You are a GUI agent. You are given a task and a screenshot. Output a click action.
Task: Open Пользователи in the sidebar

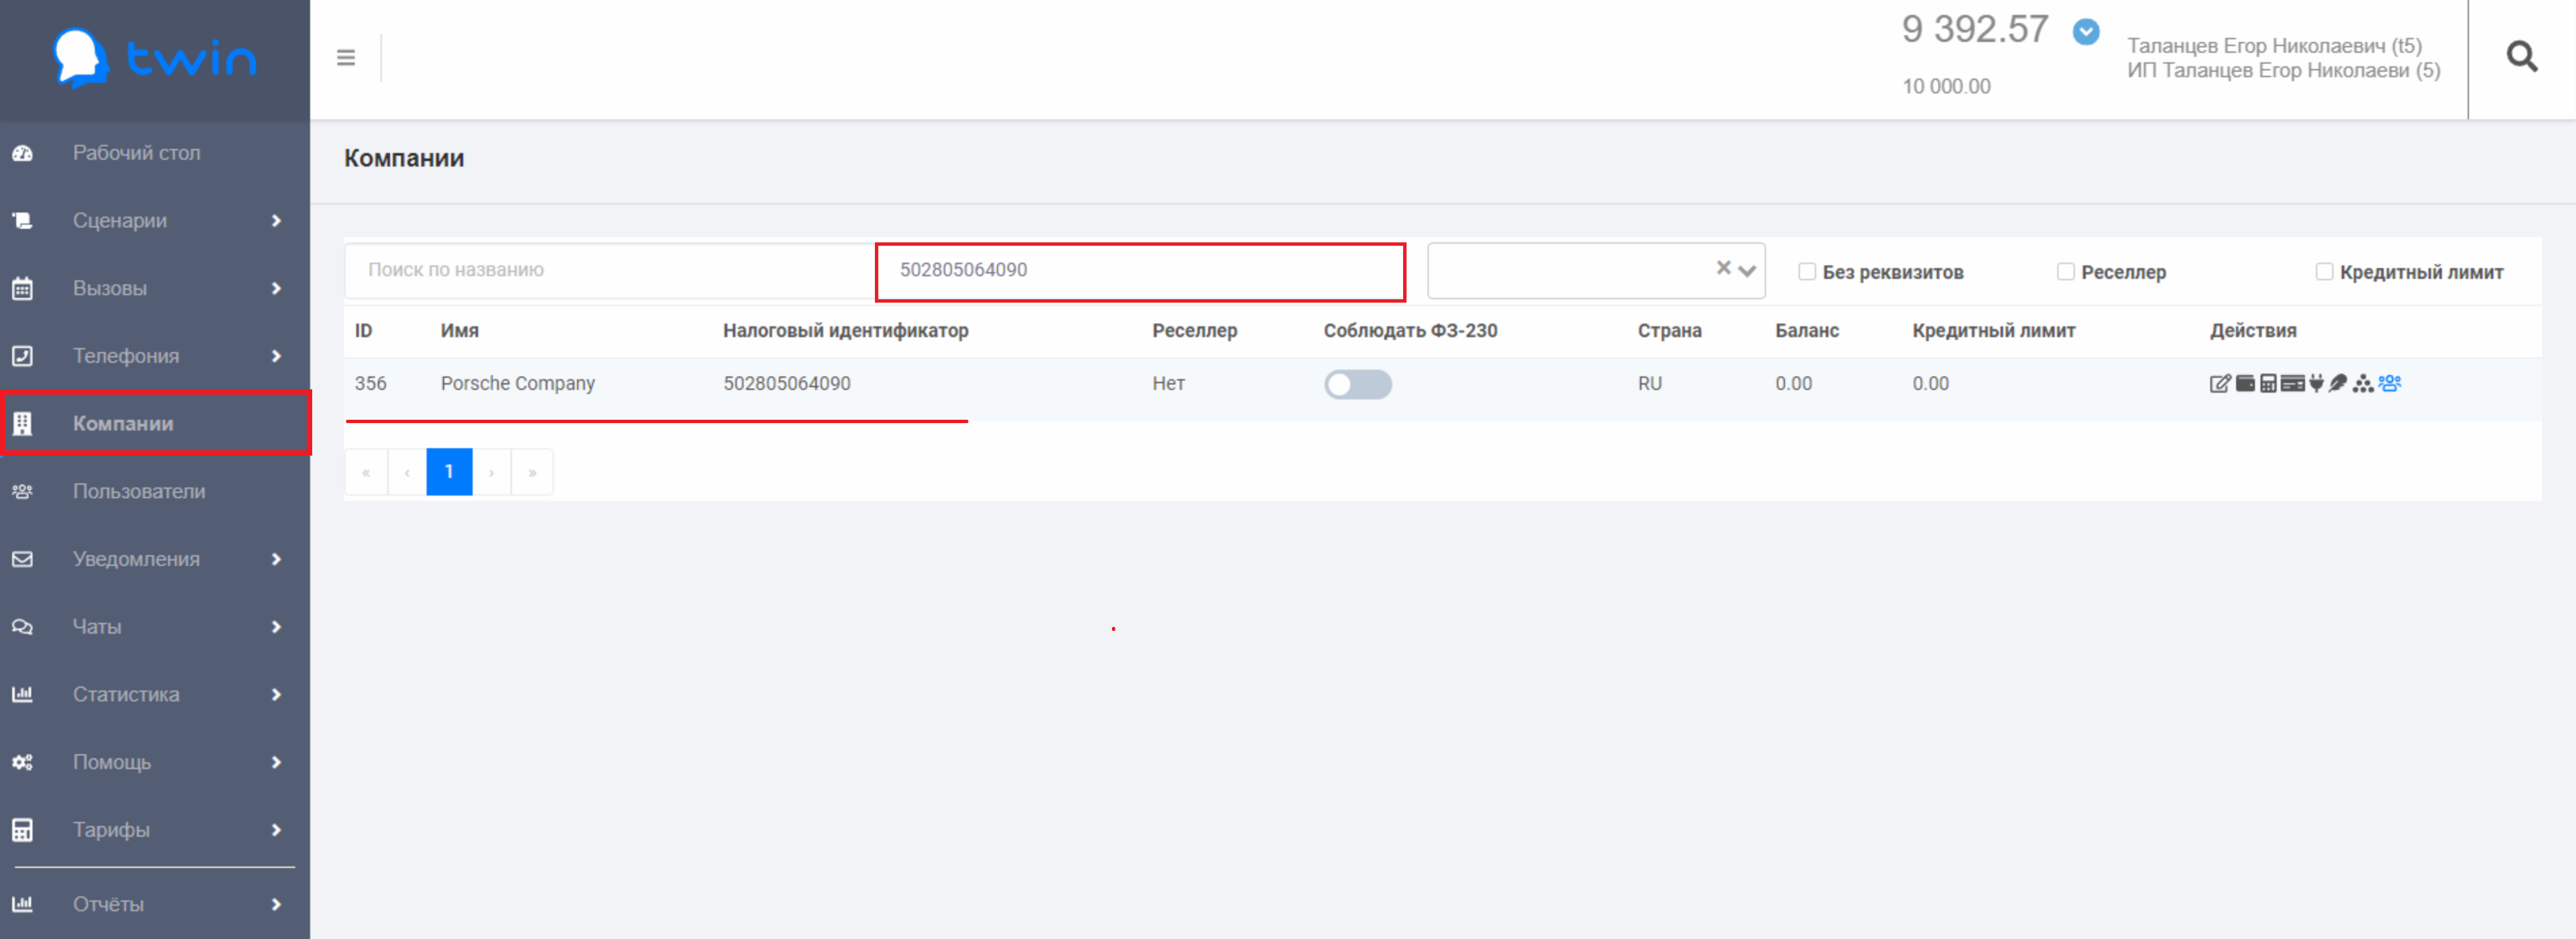(x=138, y=492)
